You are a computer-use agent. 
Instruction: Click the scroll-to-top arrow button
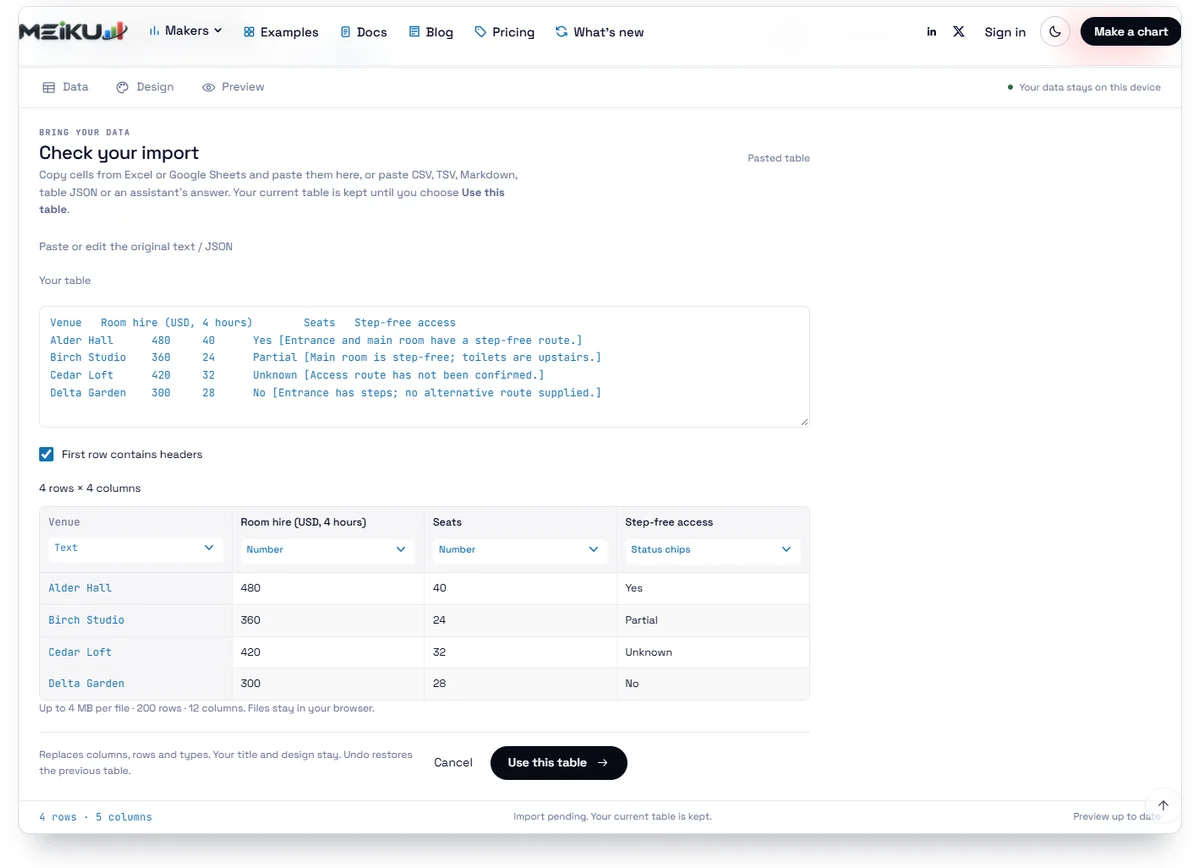coord(1163,805)
